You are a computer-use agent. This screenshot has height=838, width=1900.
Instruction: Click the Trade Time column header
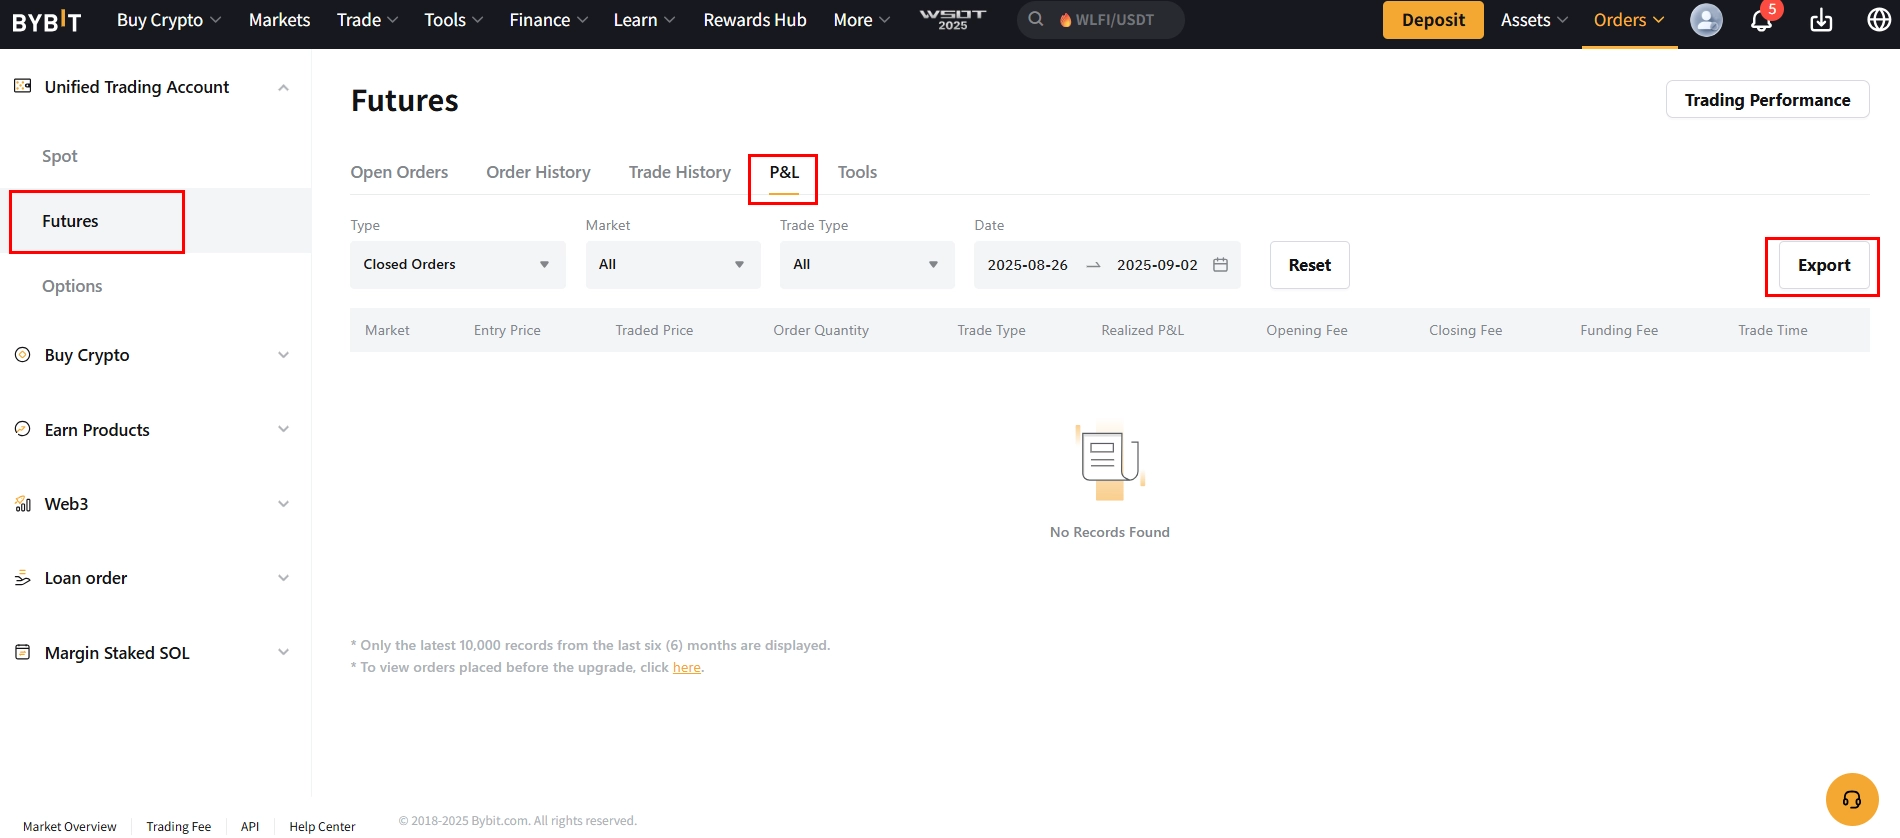pos(1772,330)
